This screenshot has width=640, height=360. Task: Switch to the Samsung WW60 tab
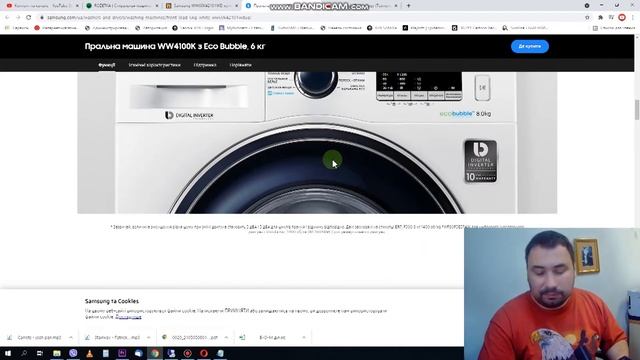click(x=201, y=6)
